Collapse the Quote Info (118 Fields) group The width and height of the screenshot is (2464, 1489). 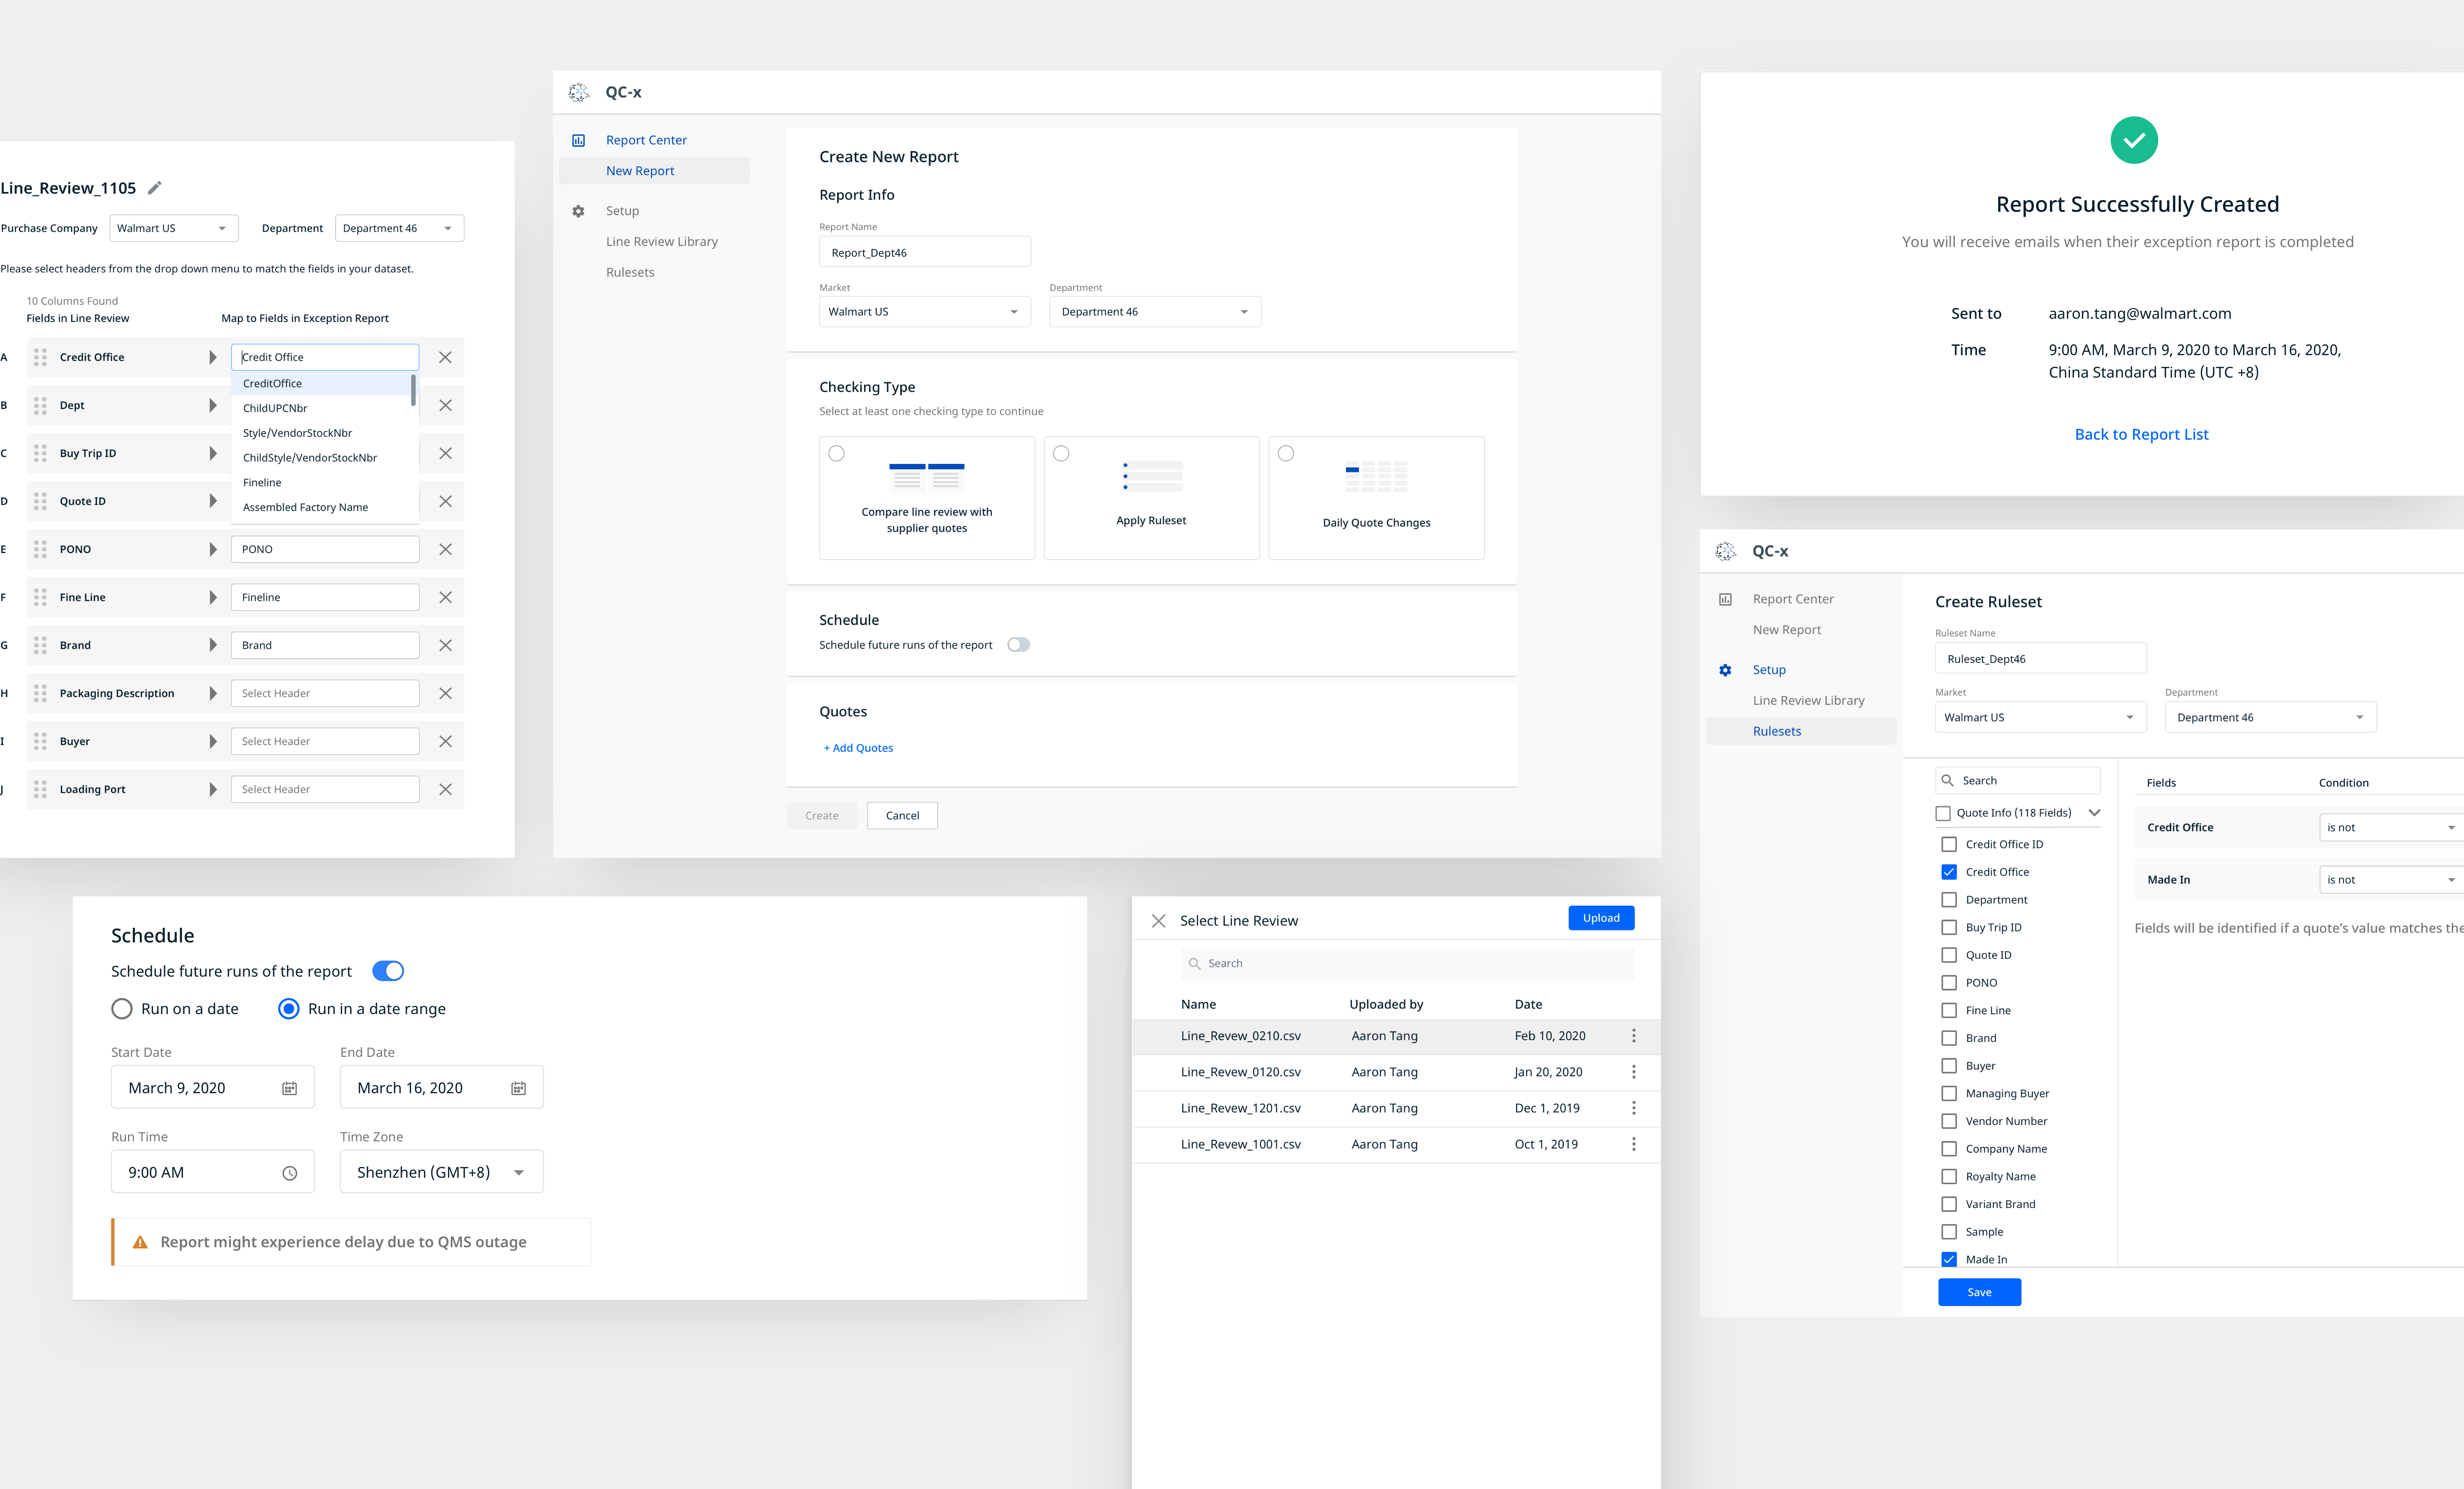coord(2094,813)
